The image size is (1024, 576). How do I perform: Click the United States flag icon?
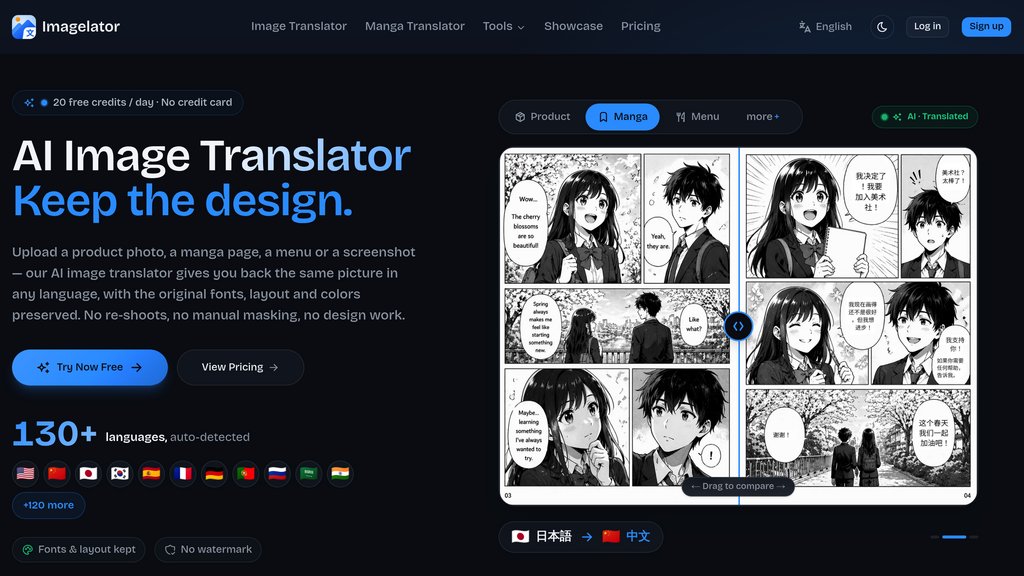(x=25, y=473)
